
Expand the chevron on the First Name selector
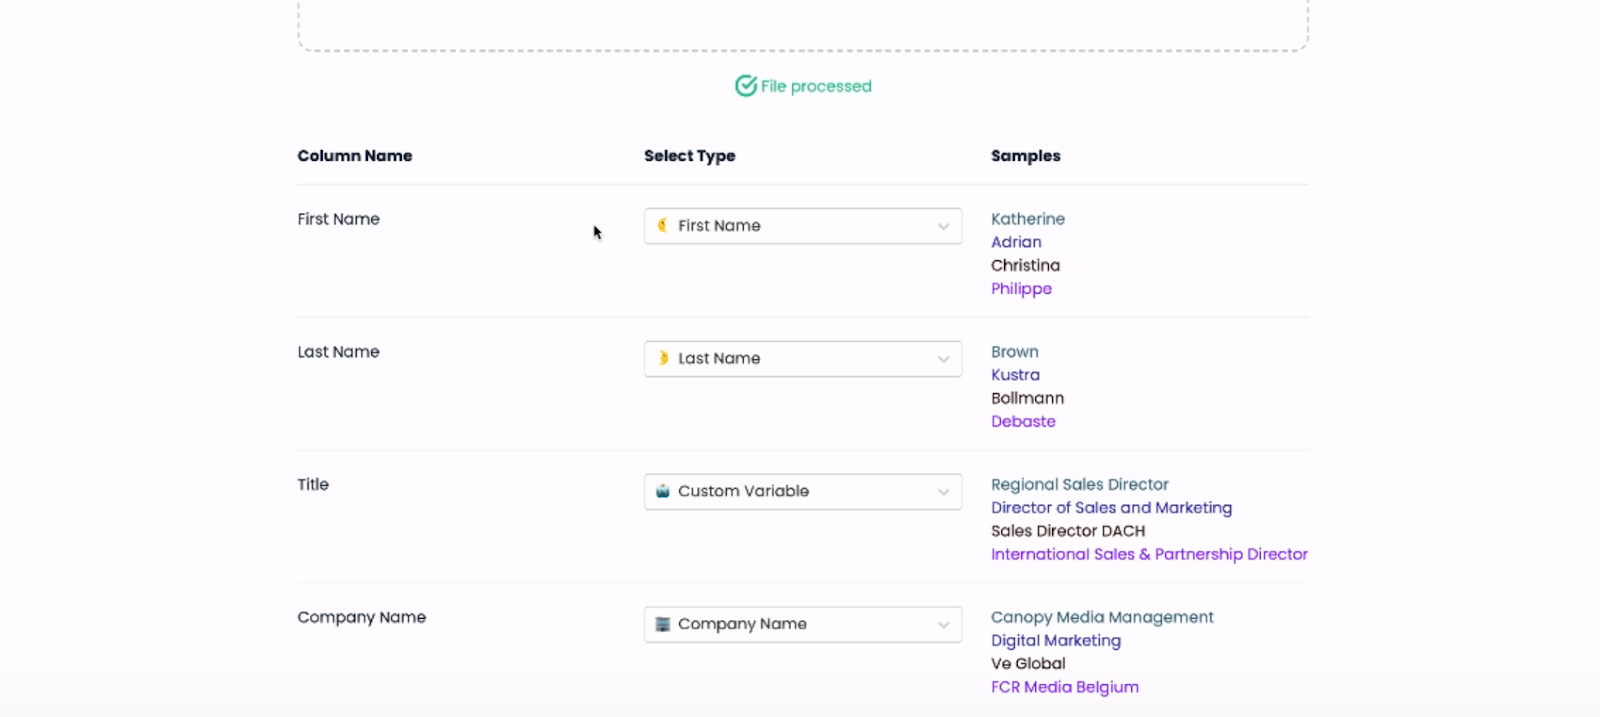click(943, 227)
